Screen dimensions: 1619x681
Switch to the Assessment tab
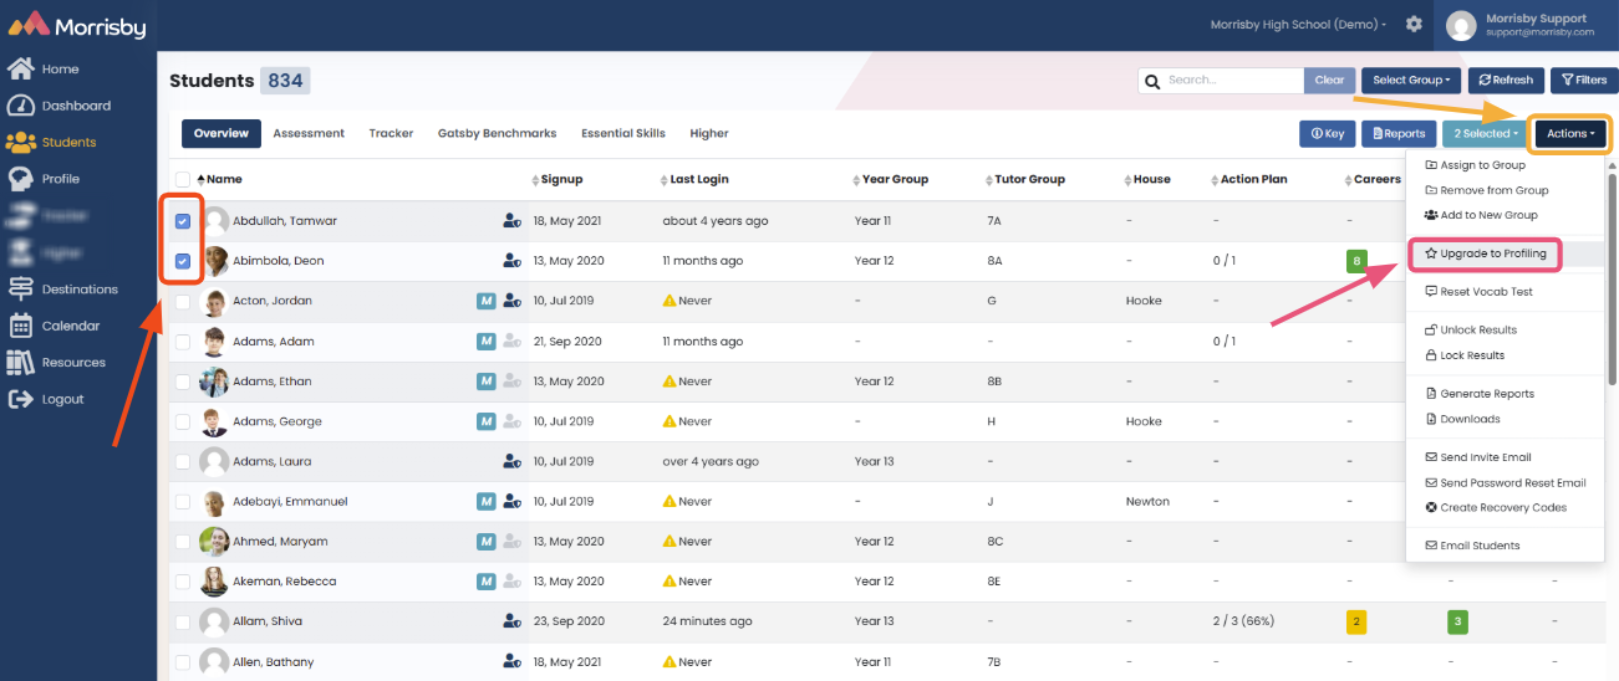tap(309, 133)
